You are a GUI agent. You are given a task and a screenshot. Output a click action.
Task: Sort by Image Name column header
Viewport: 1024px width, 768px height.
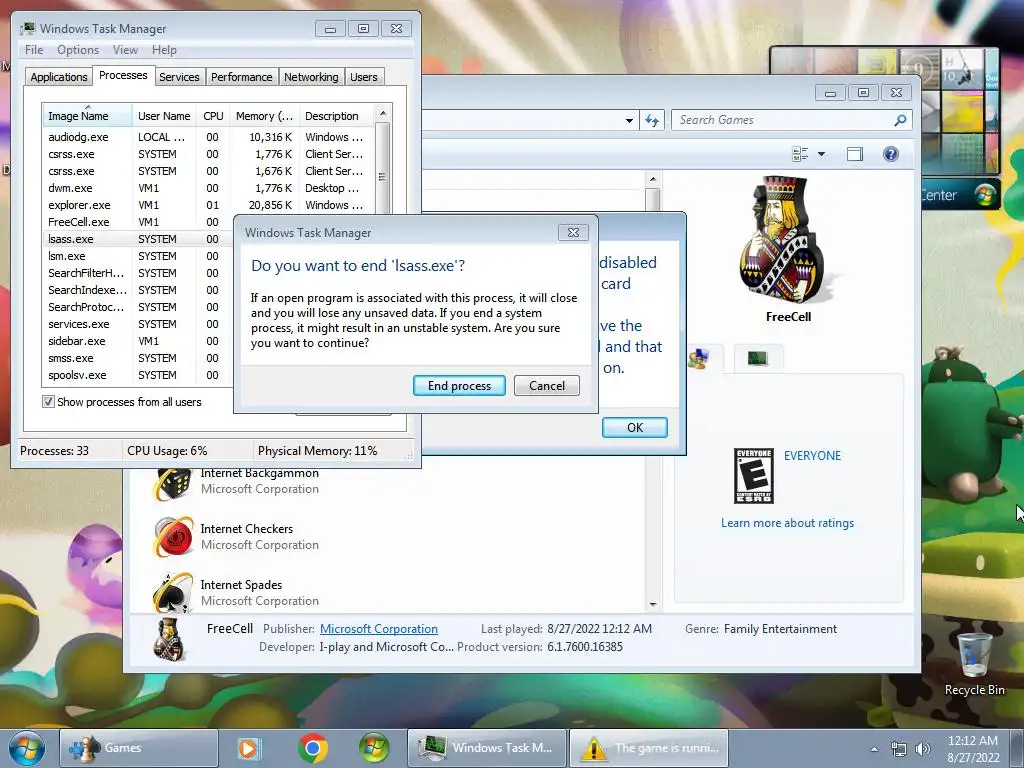coord(87,116)
